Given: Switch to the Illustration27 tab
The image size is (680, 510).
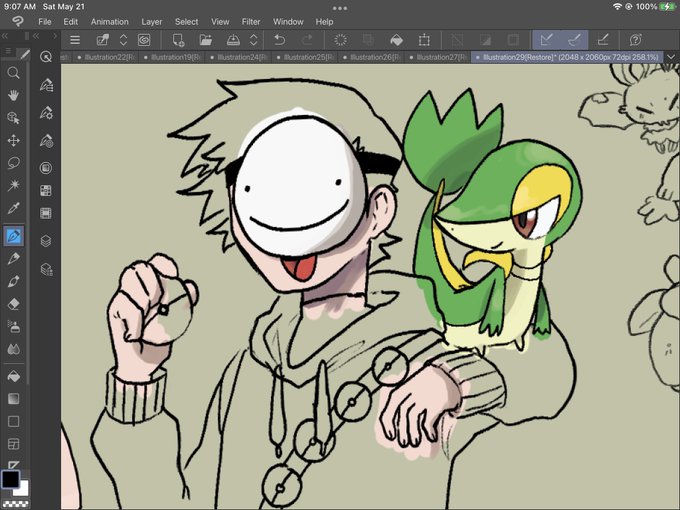Looking at the screenshot, I should coord(437,57).
